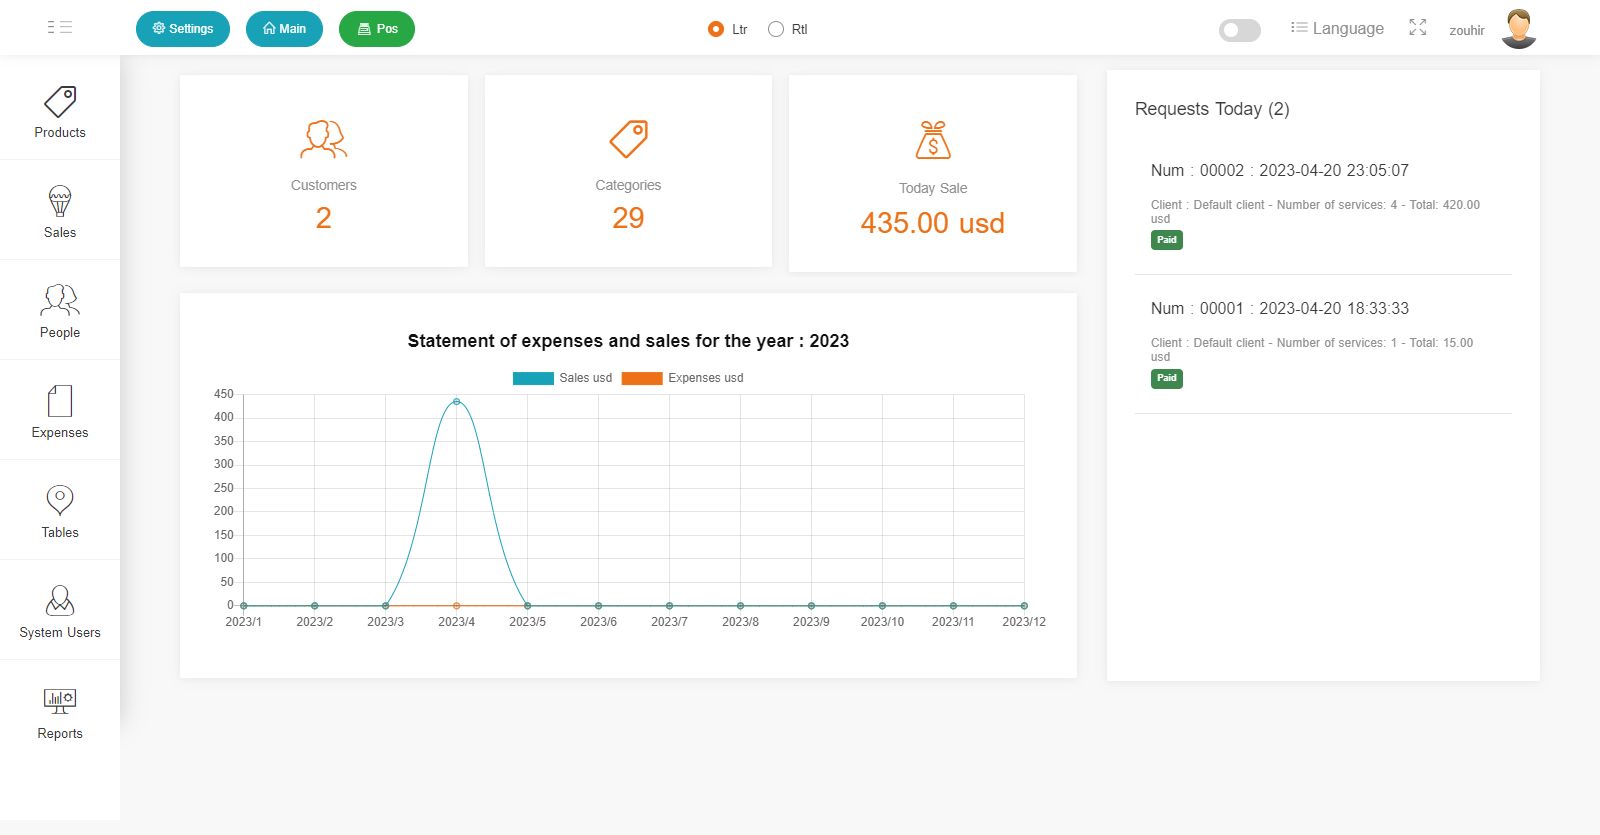Toggle Expenses usd legend swatch
This screenshot has height=835, width=1600.
pyautogui.click(x=642, y=378)
